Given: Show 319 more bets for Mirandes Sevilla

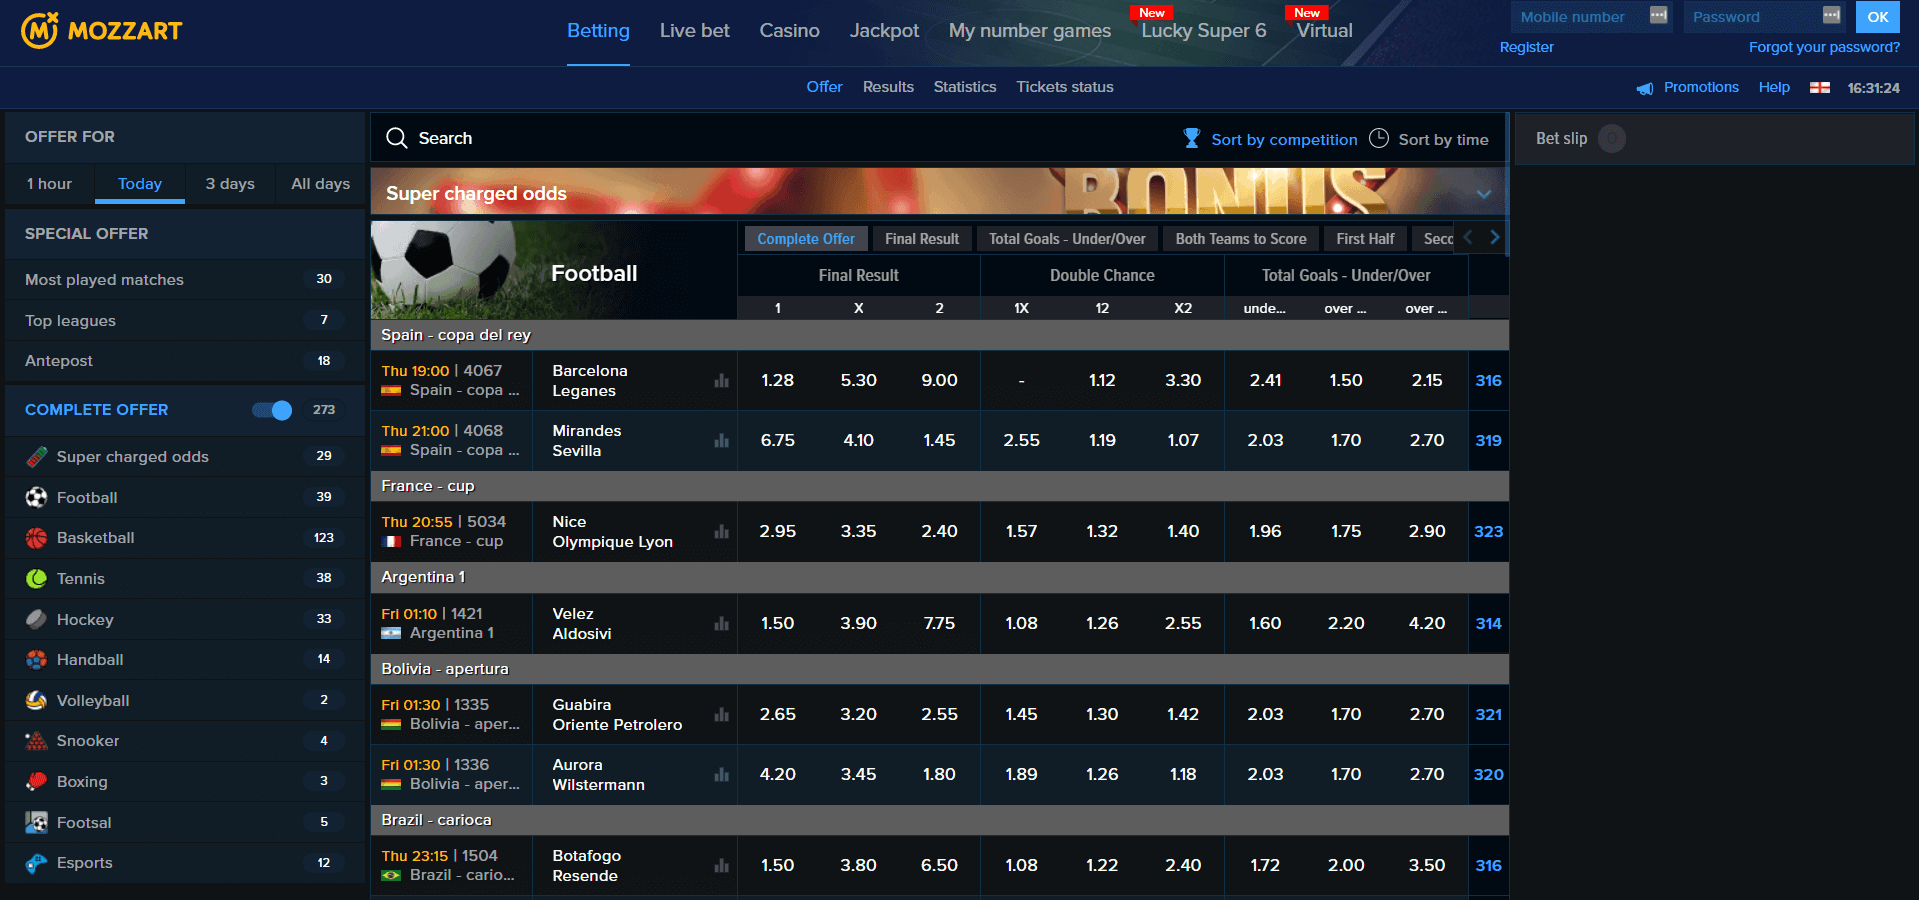Looking at the screenshot, I should coord(1488,440).
